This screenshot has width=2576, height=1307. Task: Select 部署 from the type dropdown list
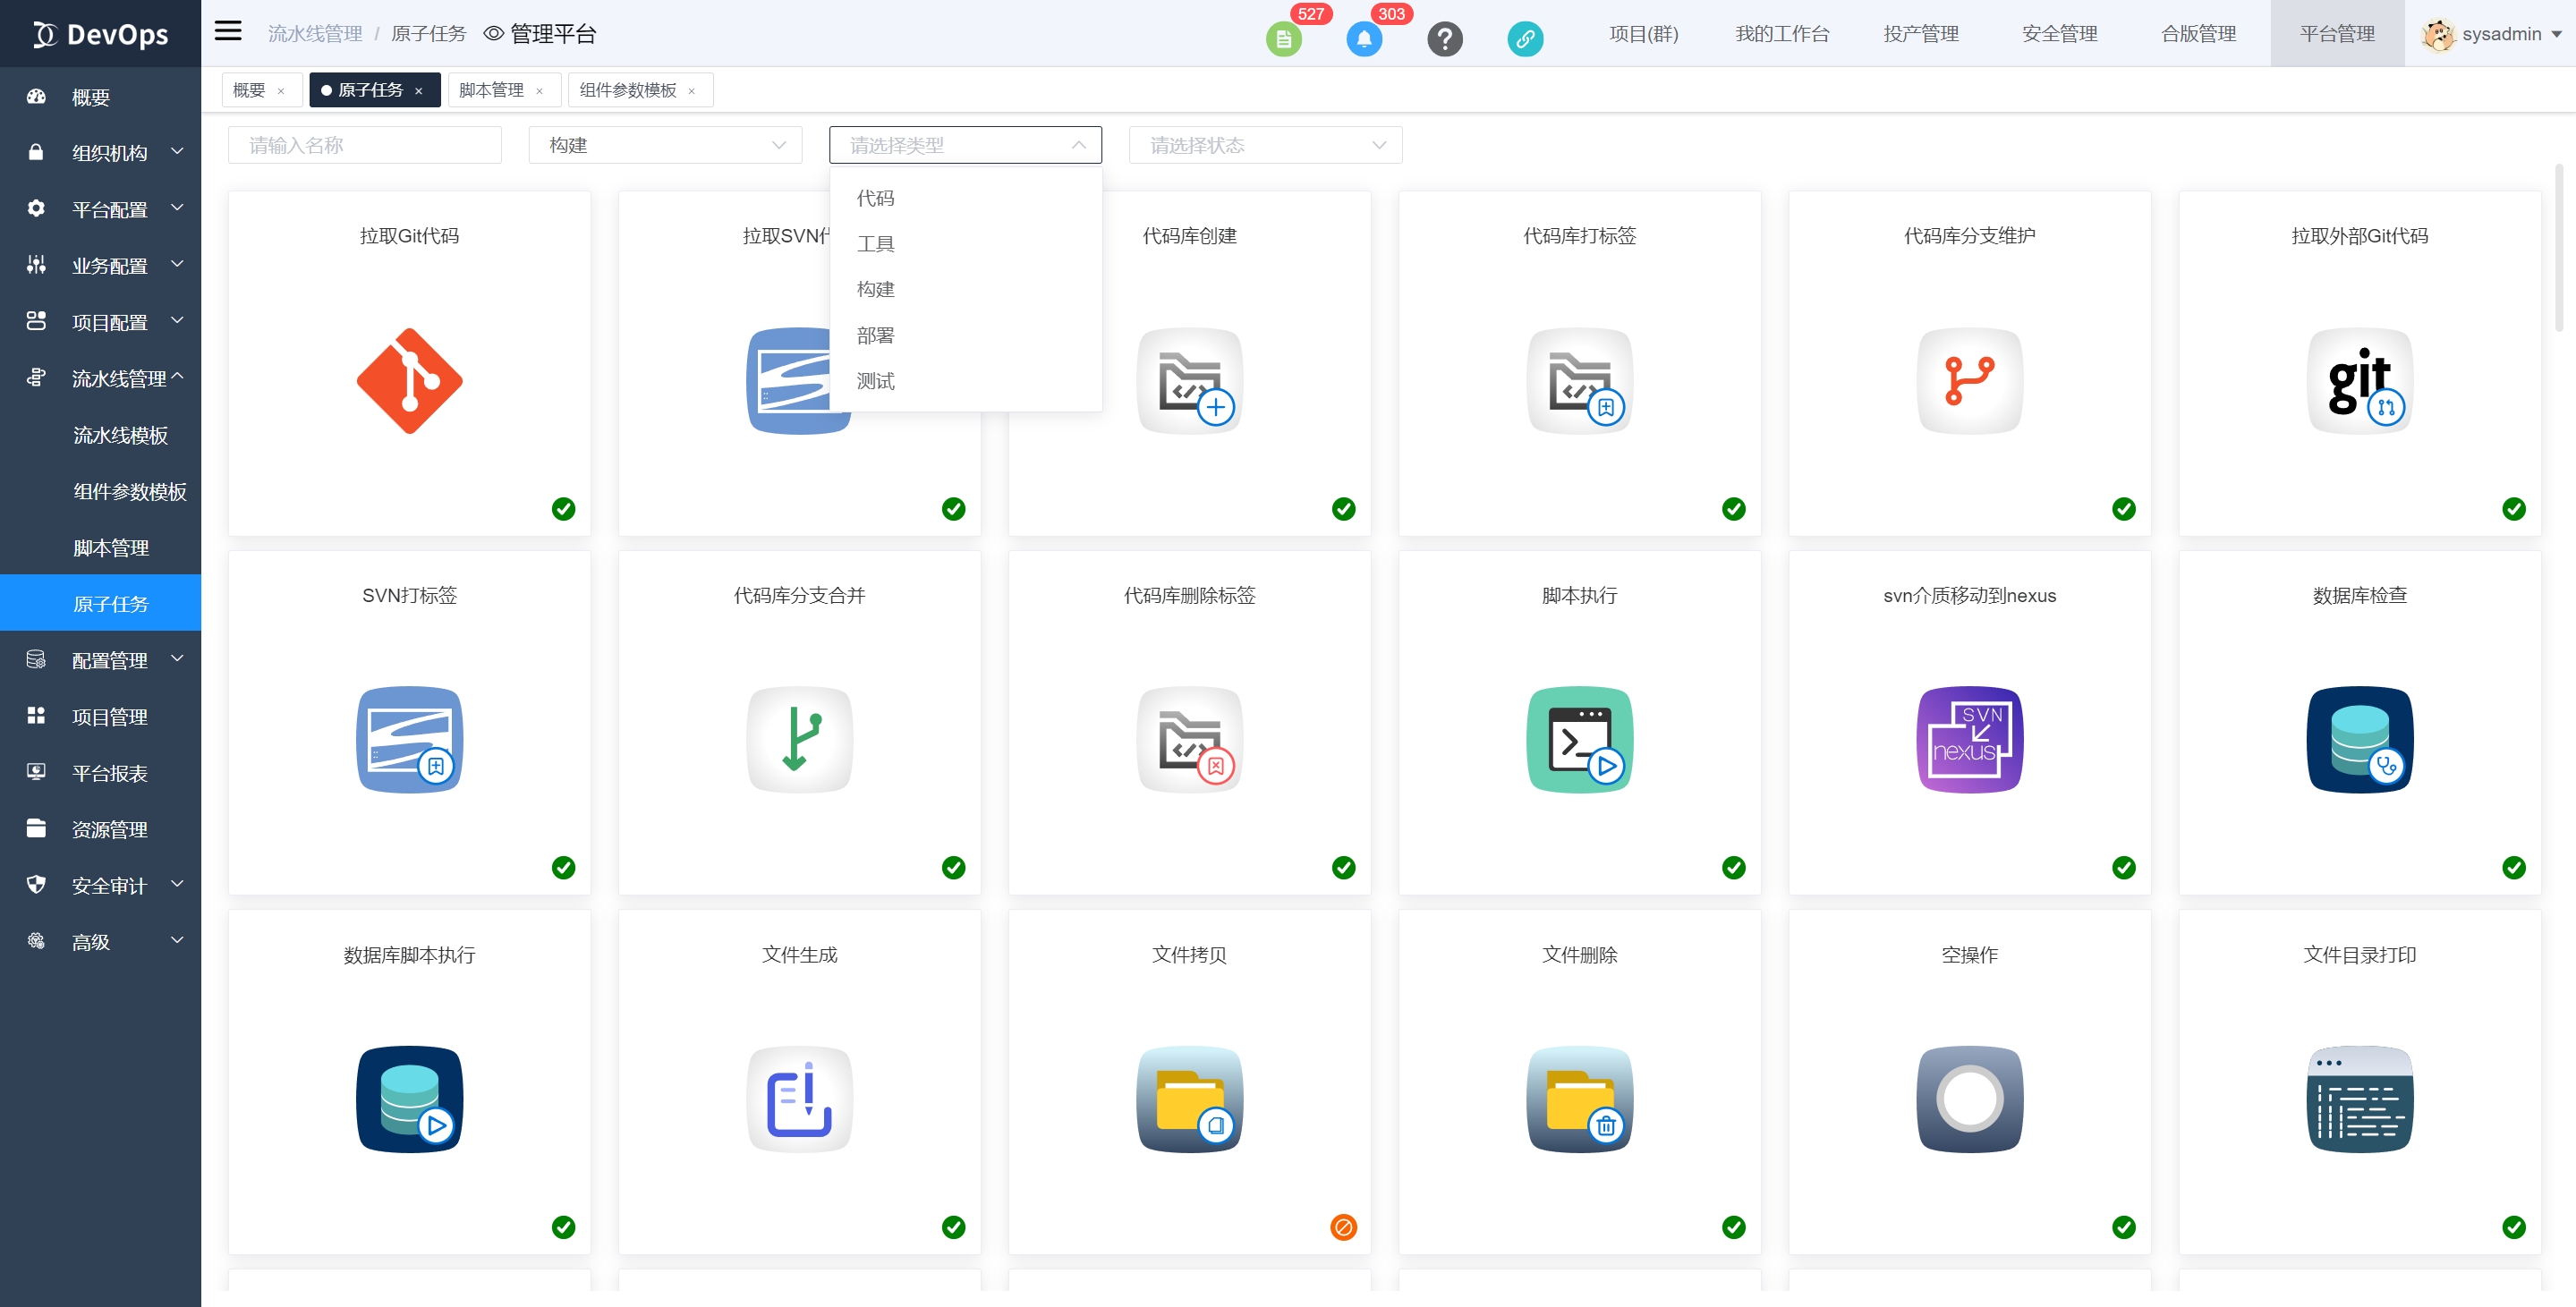875,335
